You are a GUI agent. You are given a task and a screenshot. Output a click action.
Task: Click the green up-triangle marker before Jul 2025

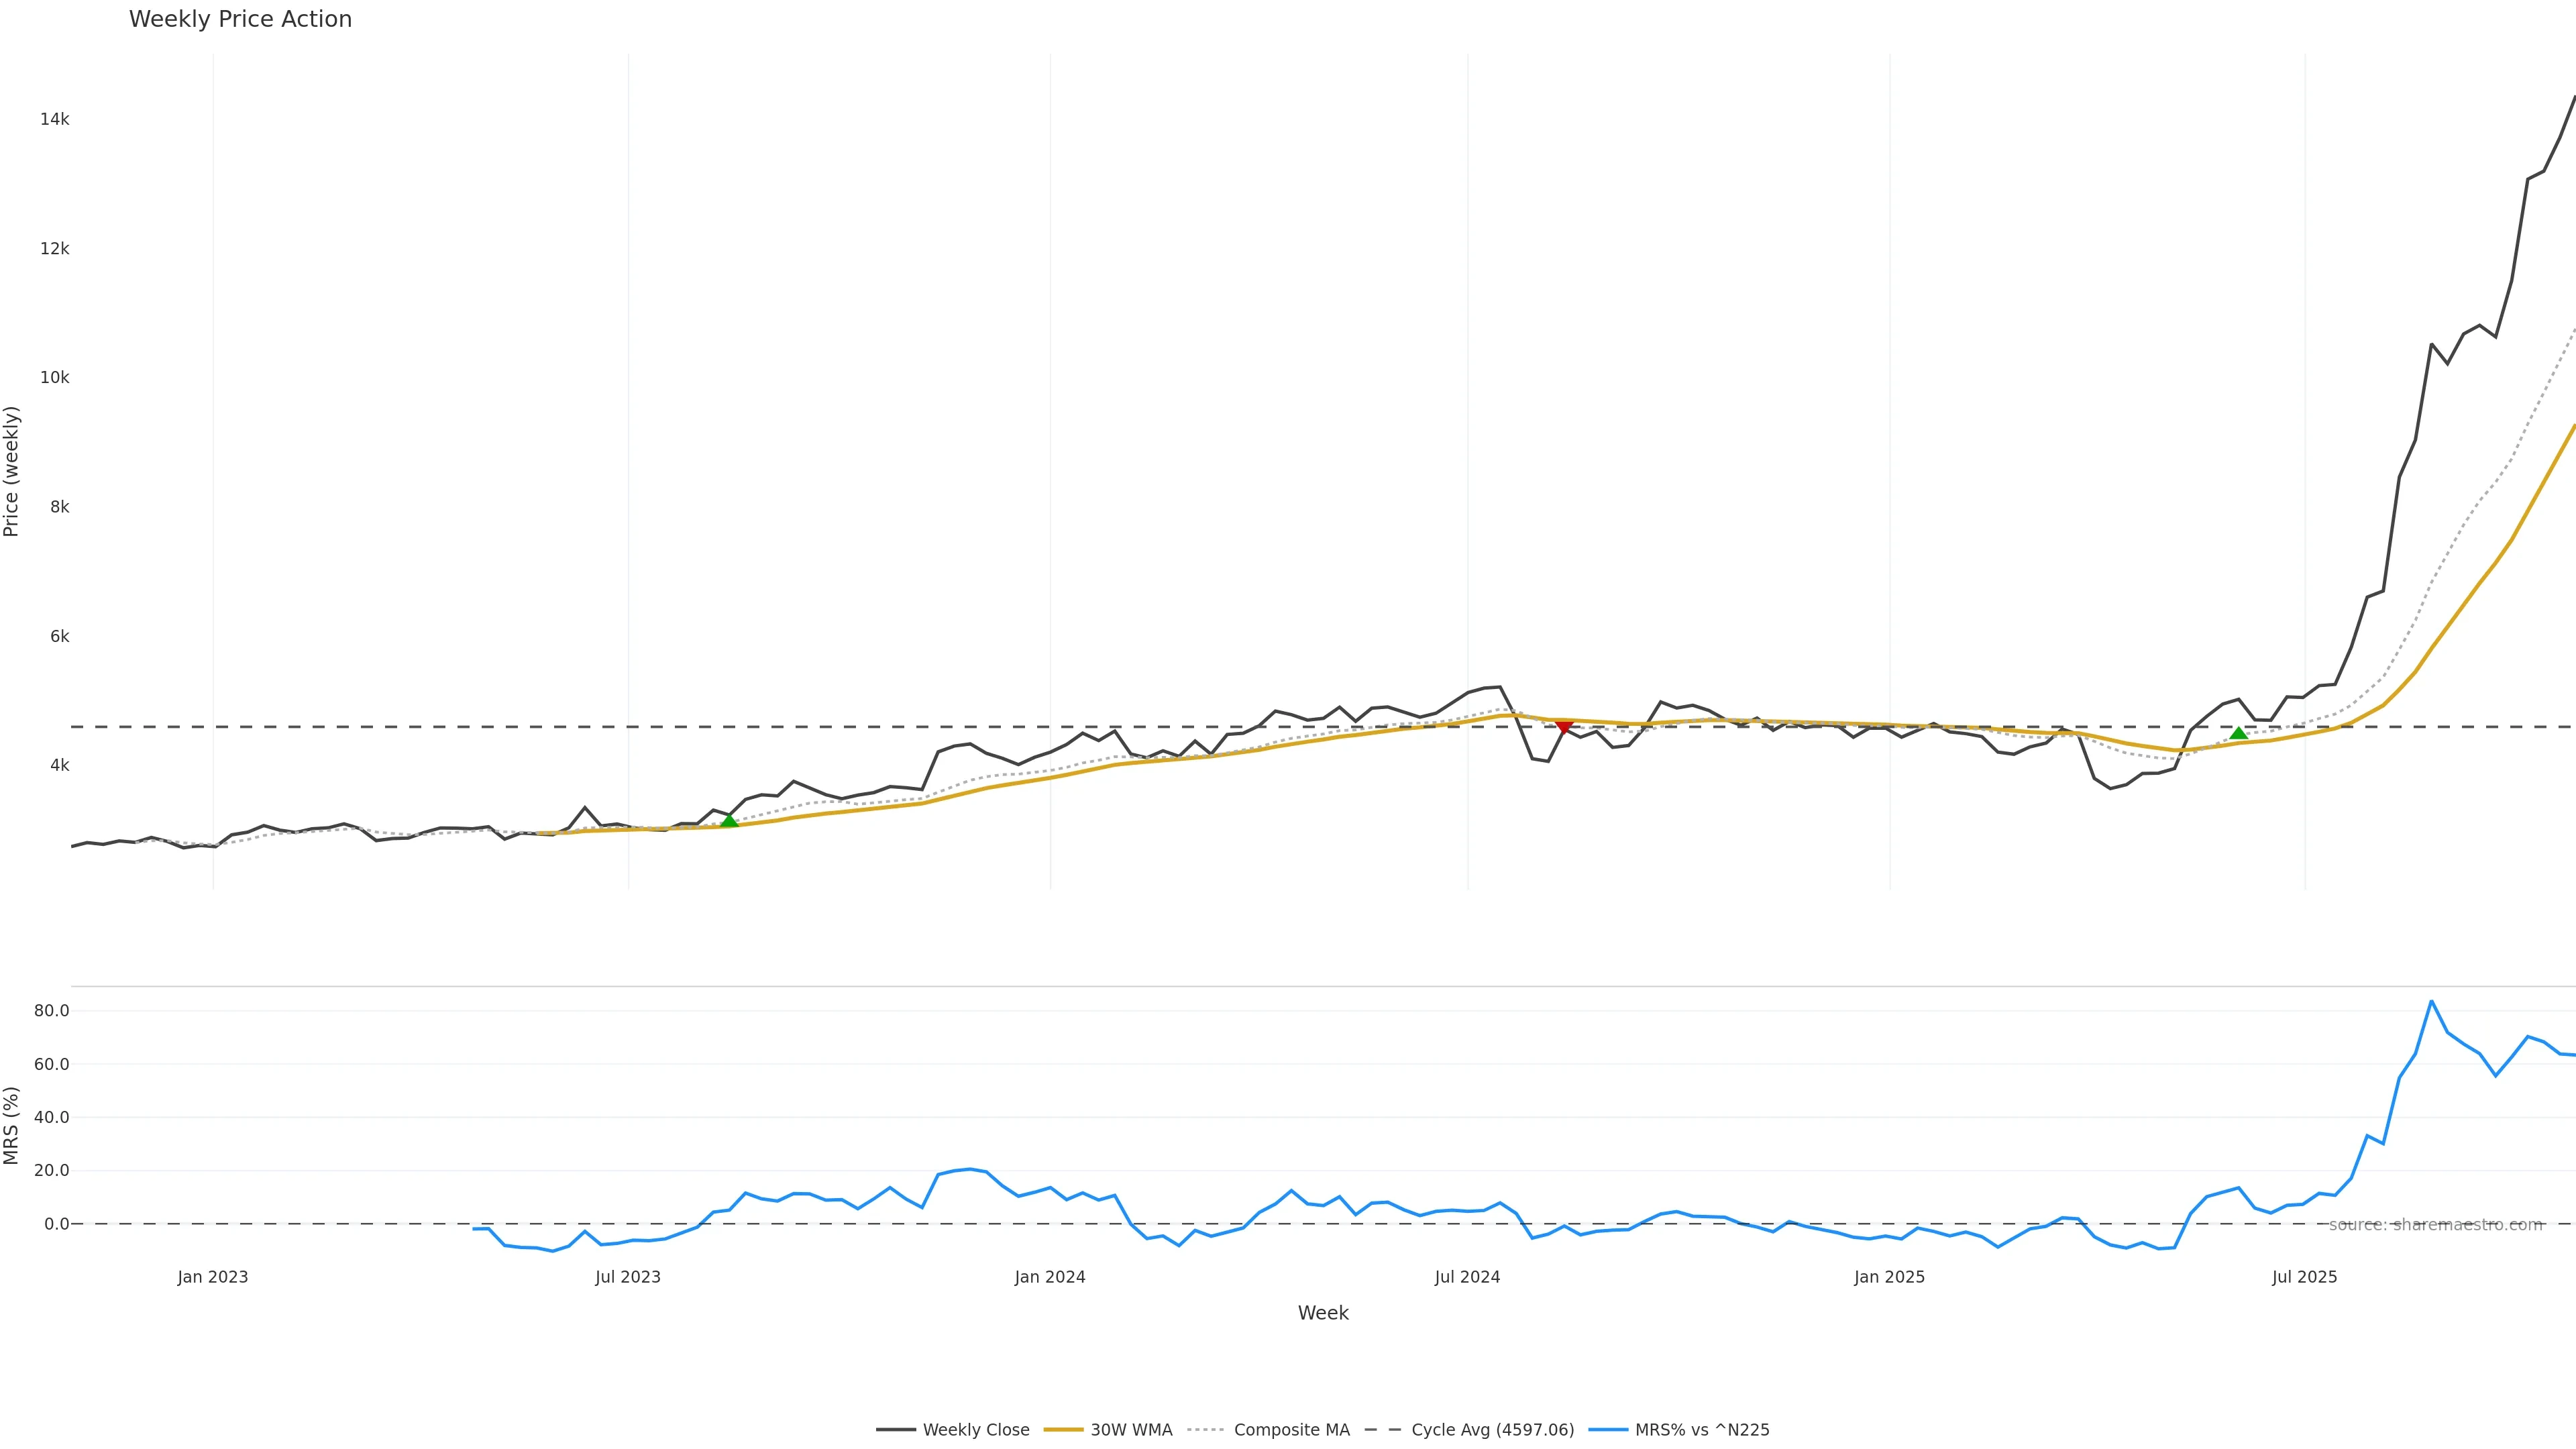click(x=2238, y=733)
